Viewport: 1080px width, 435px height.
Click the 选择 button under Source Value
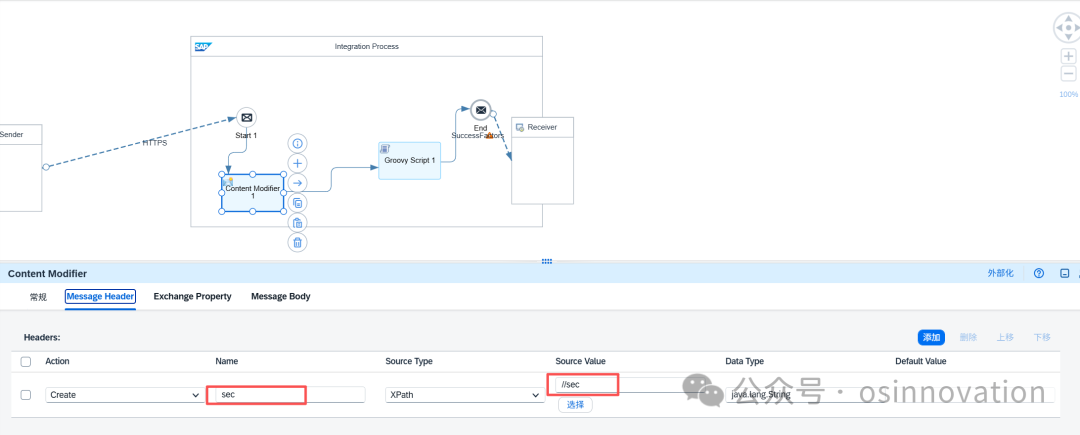575,405
